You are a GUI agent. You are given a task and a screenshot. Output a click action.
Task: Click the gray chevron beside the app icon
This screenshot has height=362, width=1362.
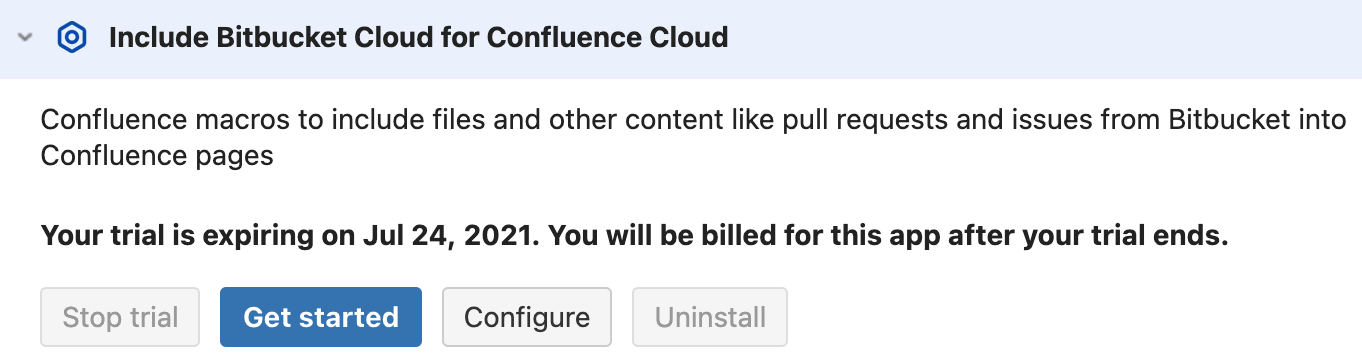click(x=26, y=38)
